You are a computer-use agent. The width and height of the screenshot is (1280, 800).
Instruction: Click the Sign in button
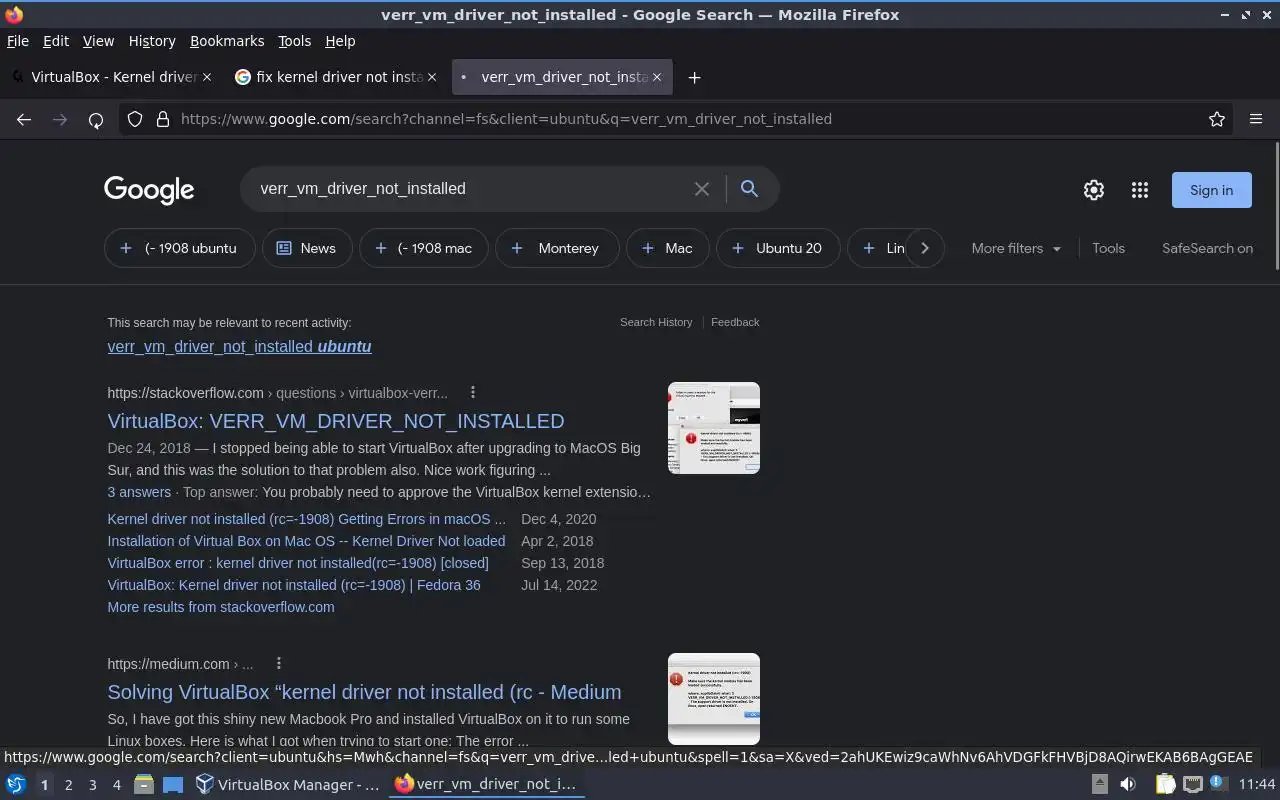[x=1211, y=190]
